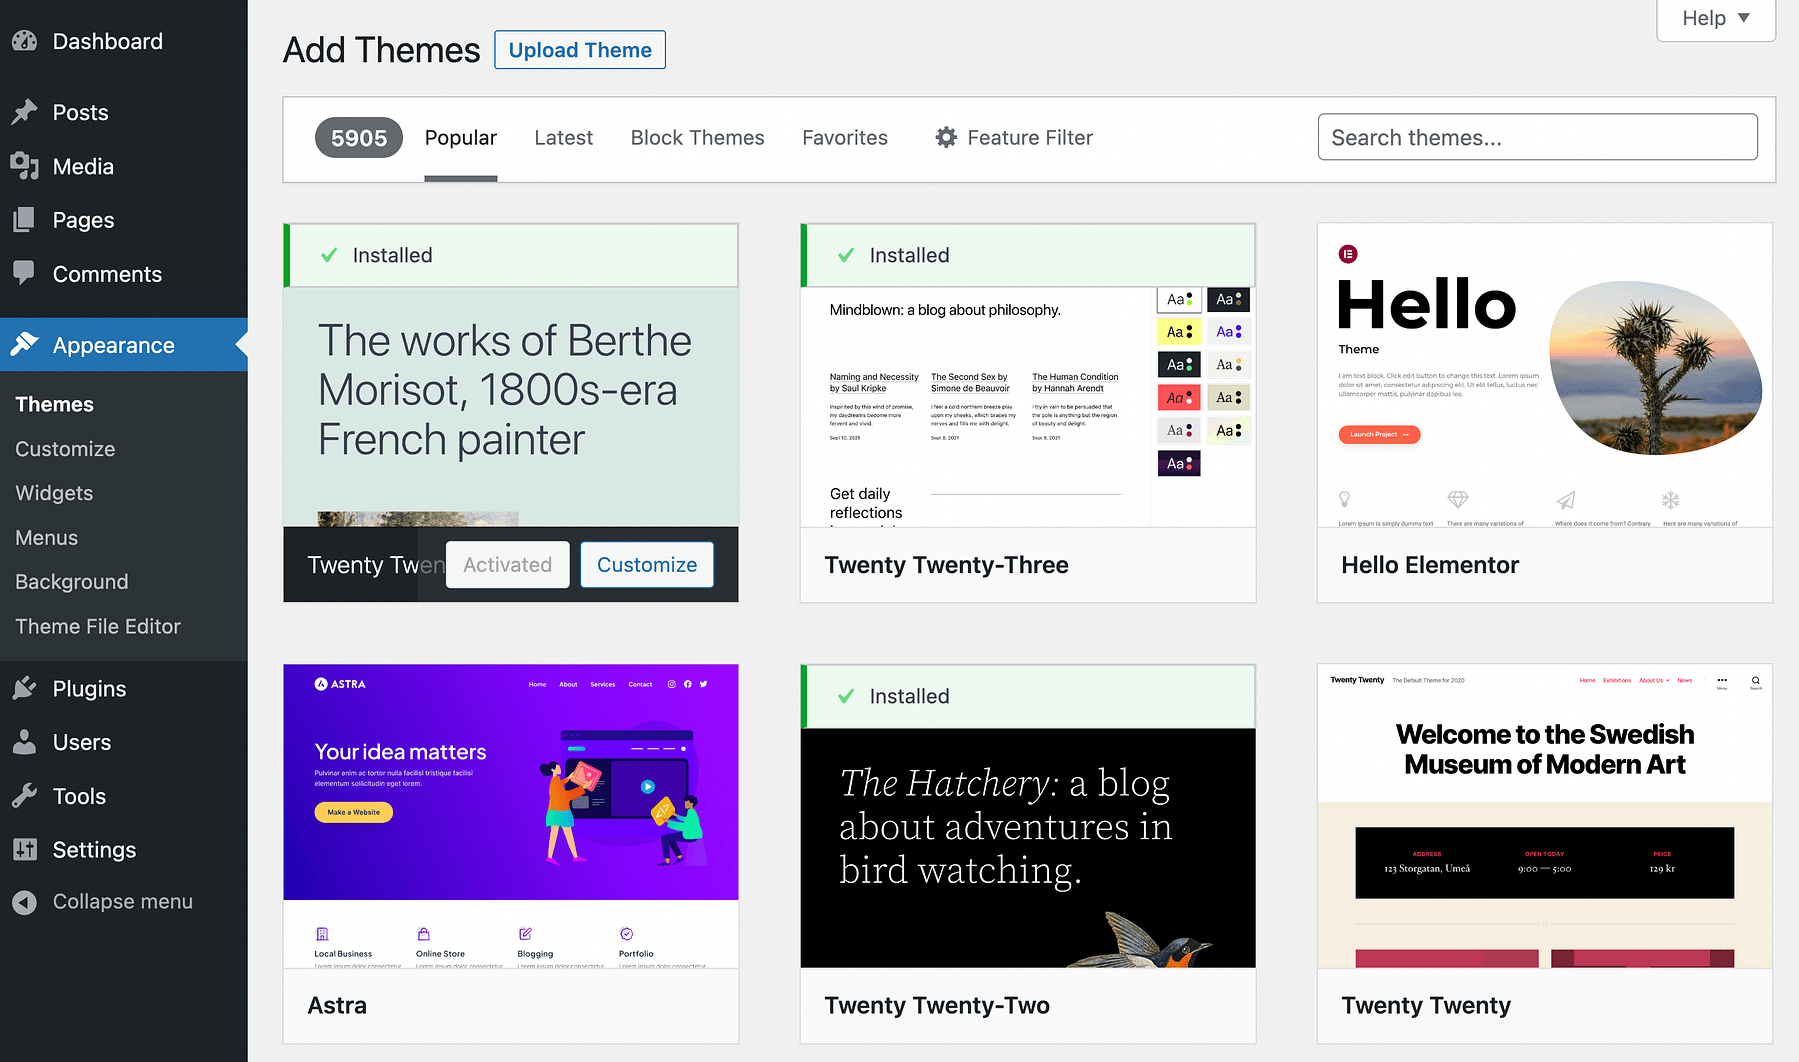Select the Posts pin icon
The width and height of the screenshot is (1799, 1062).
click(24, 113)
